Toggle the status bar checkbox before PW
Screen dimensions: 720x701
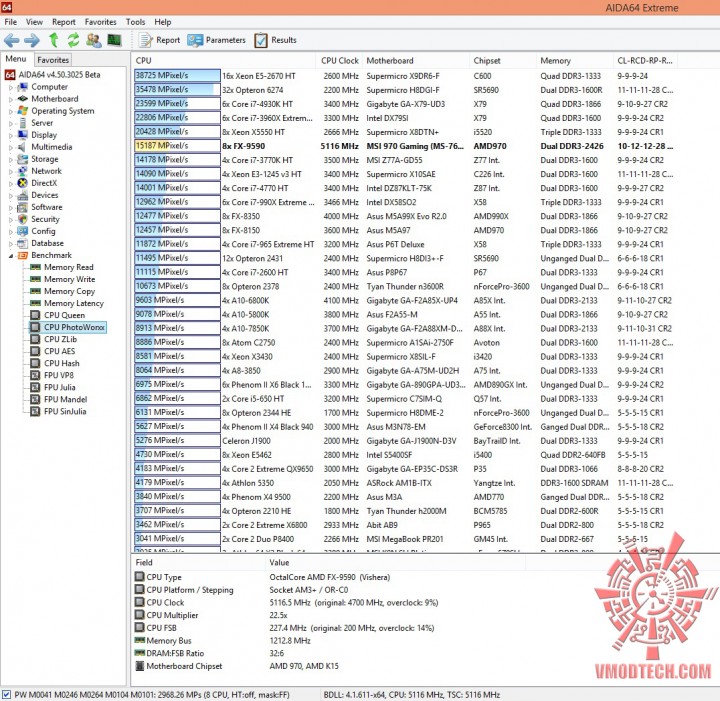6,695
